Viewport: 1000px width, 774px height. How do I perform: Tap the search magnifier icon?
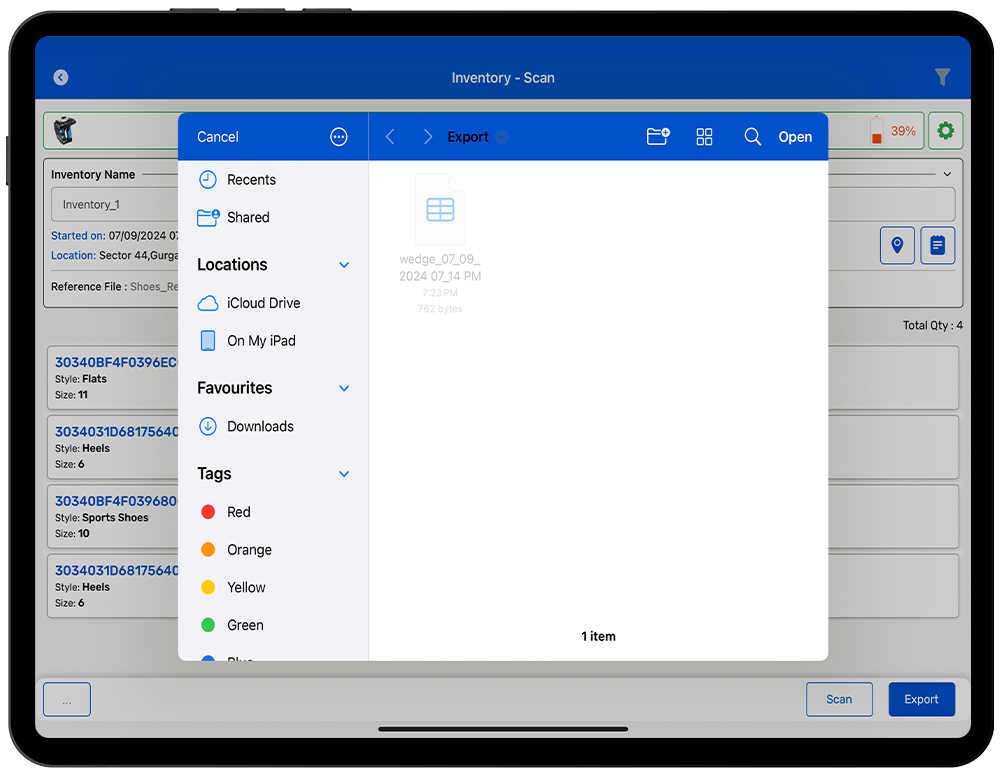(x=752, y=137)
